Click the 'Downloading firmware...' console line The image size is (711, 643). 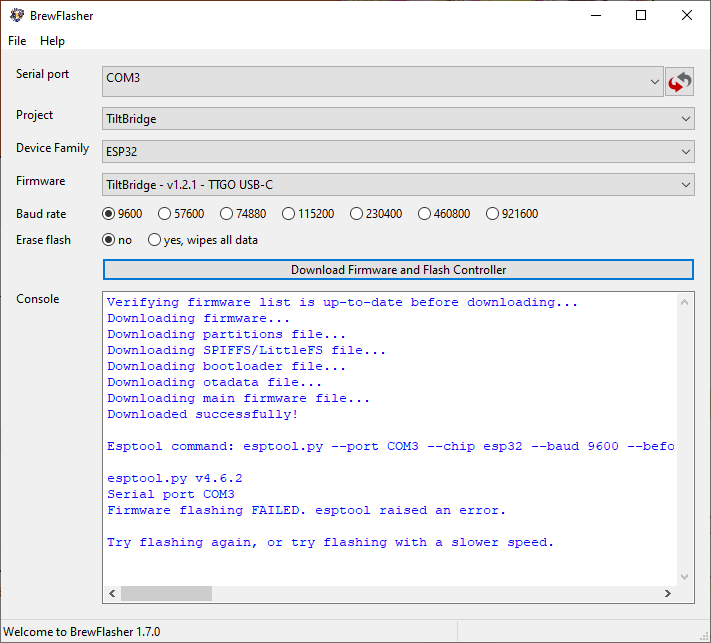(198, 318)
